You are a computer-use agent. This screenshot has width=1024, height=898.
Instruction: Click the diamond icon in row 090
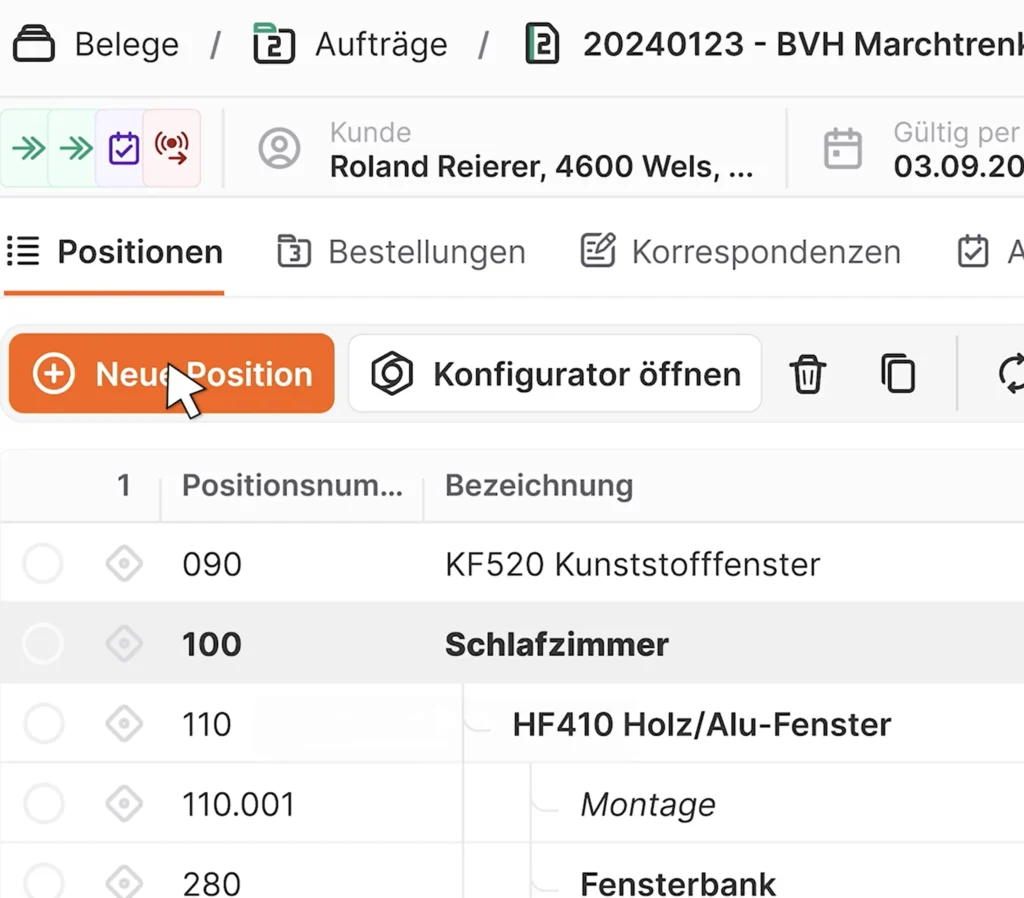coord(124,564)
